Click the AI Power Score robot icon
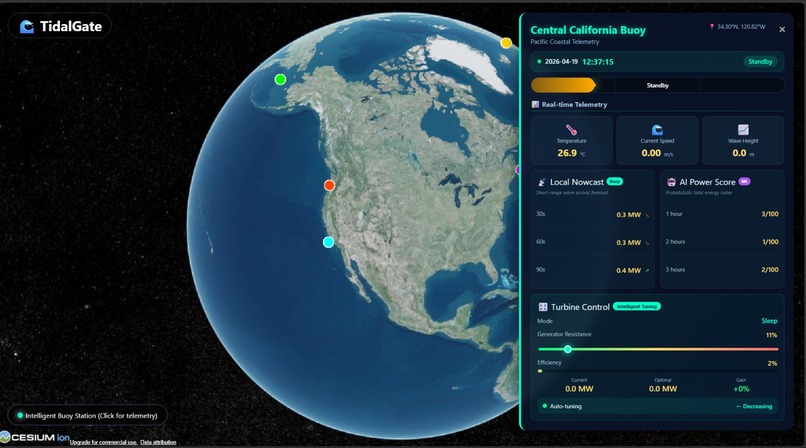The width and height of the screenshot is (806, 448). coord(671,182)
